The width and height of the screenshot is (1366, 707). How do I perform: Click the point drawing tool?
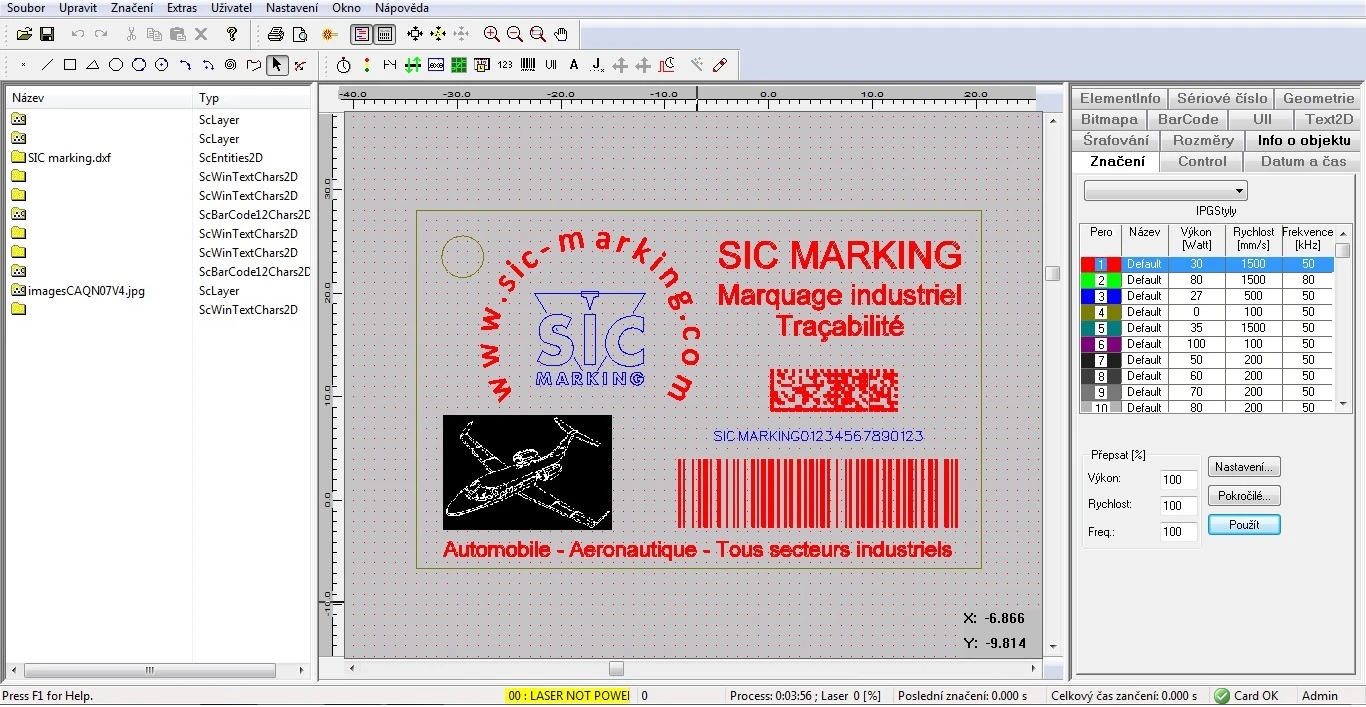(24, 65)
